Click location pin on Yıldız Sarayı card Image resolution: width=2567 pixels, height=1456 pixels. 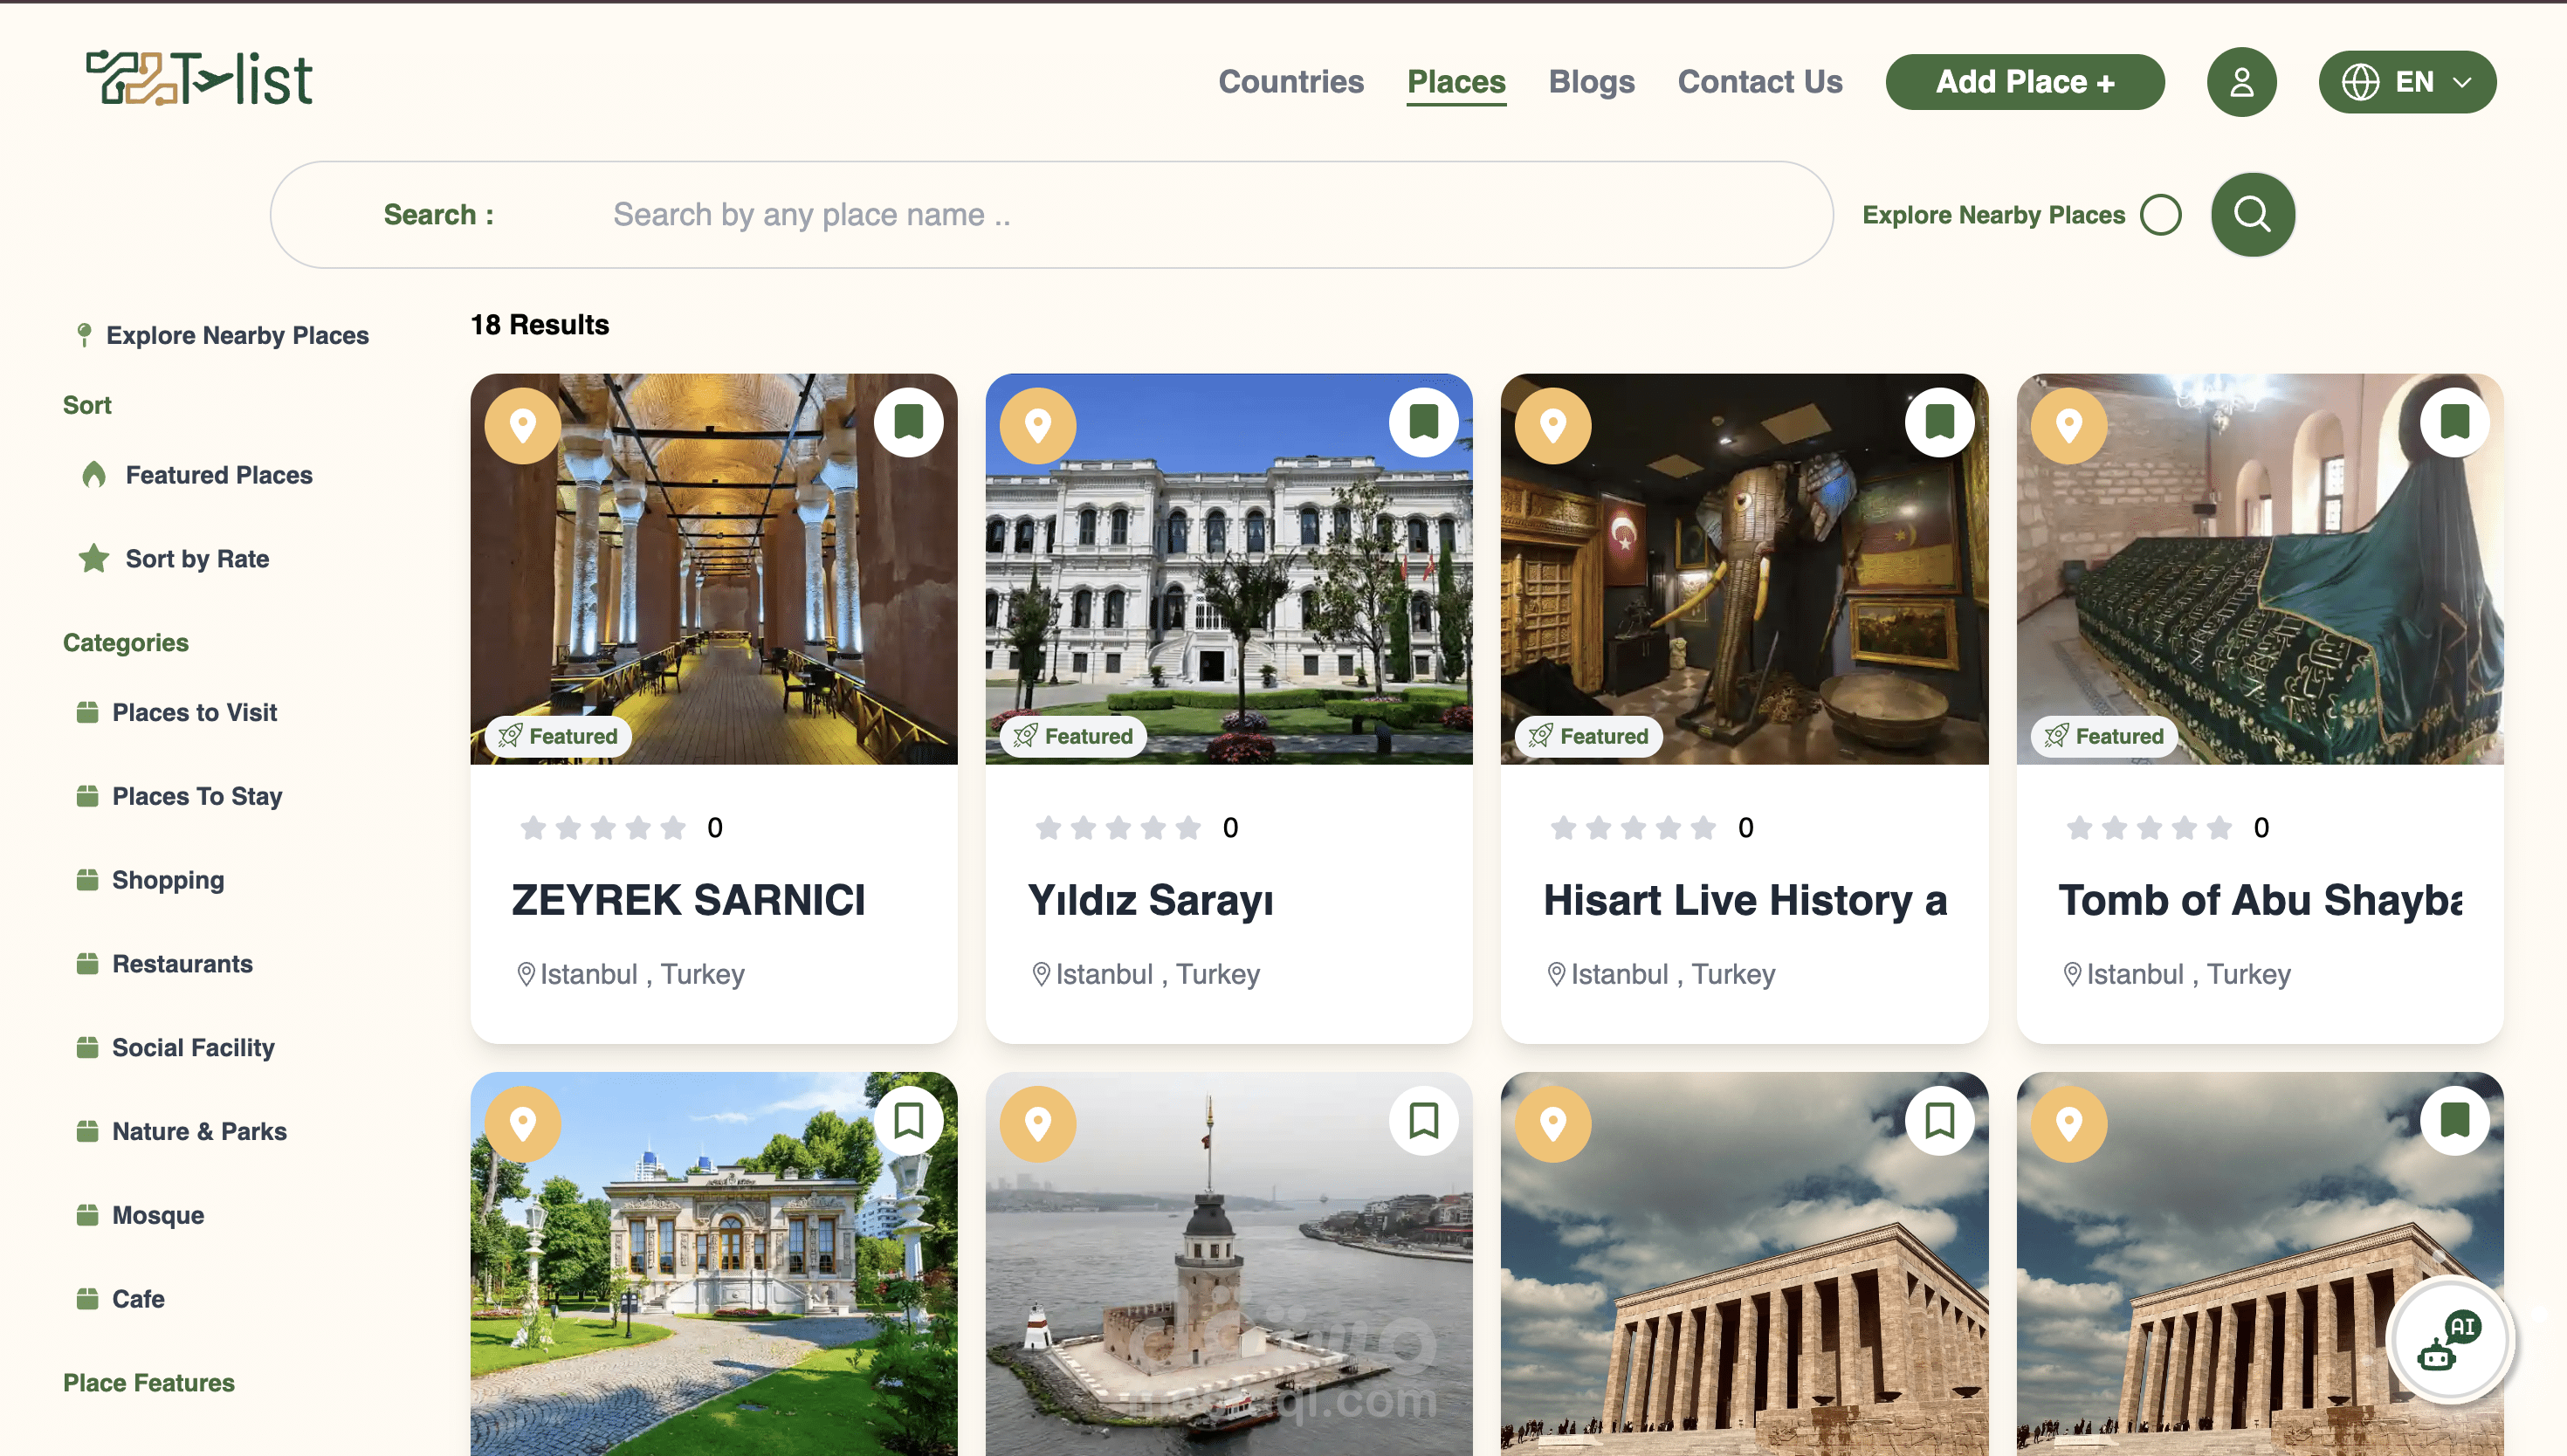pyautogui.click(x=1038, y=425)
